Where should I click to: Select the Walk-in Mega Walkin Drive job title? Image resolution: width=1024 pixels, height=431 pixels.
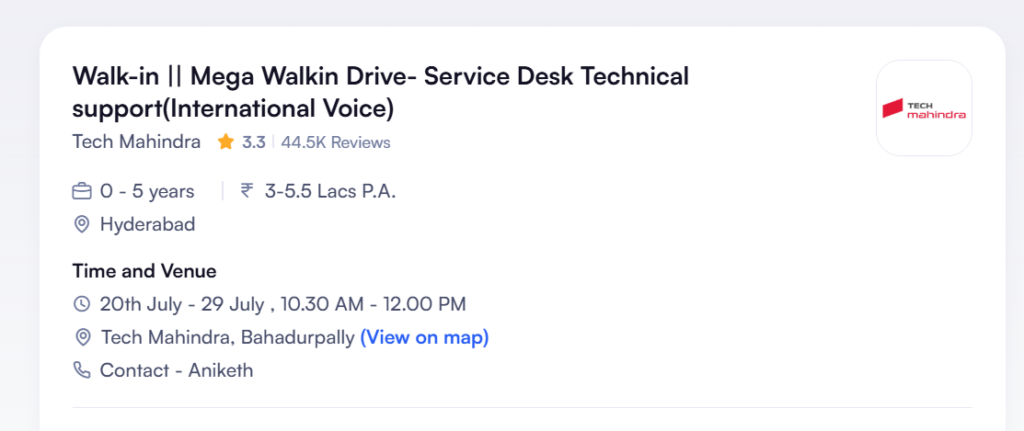pos(381,93)
